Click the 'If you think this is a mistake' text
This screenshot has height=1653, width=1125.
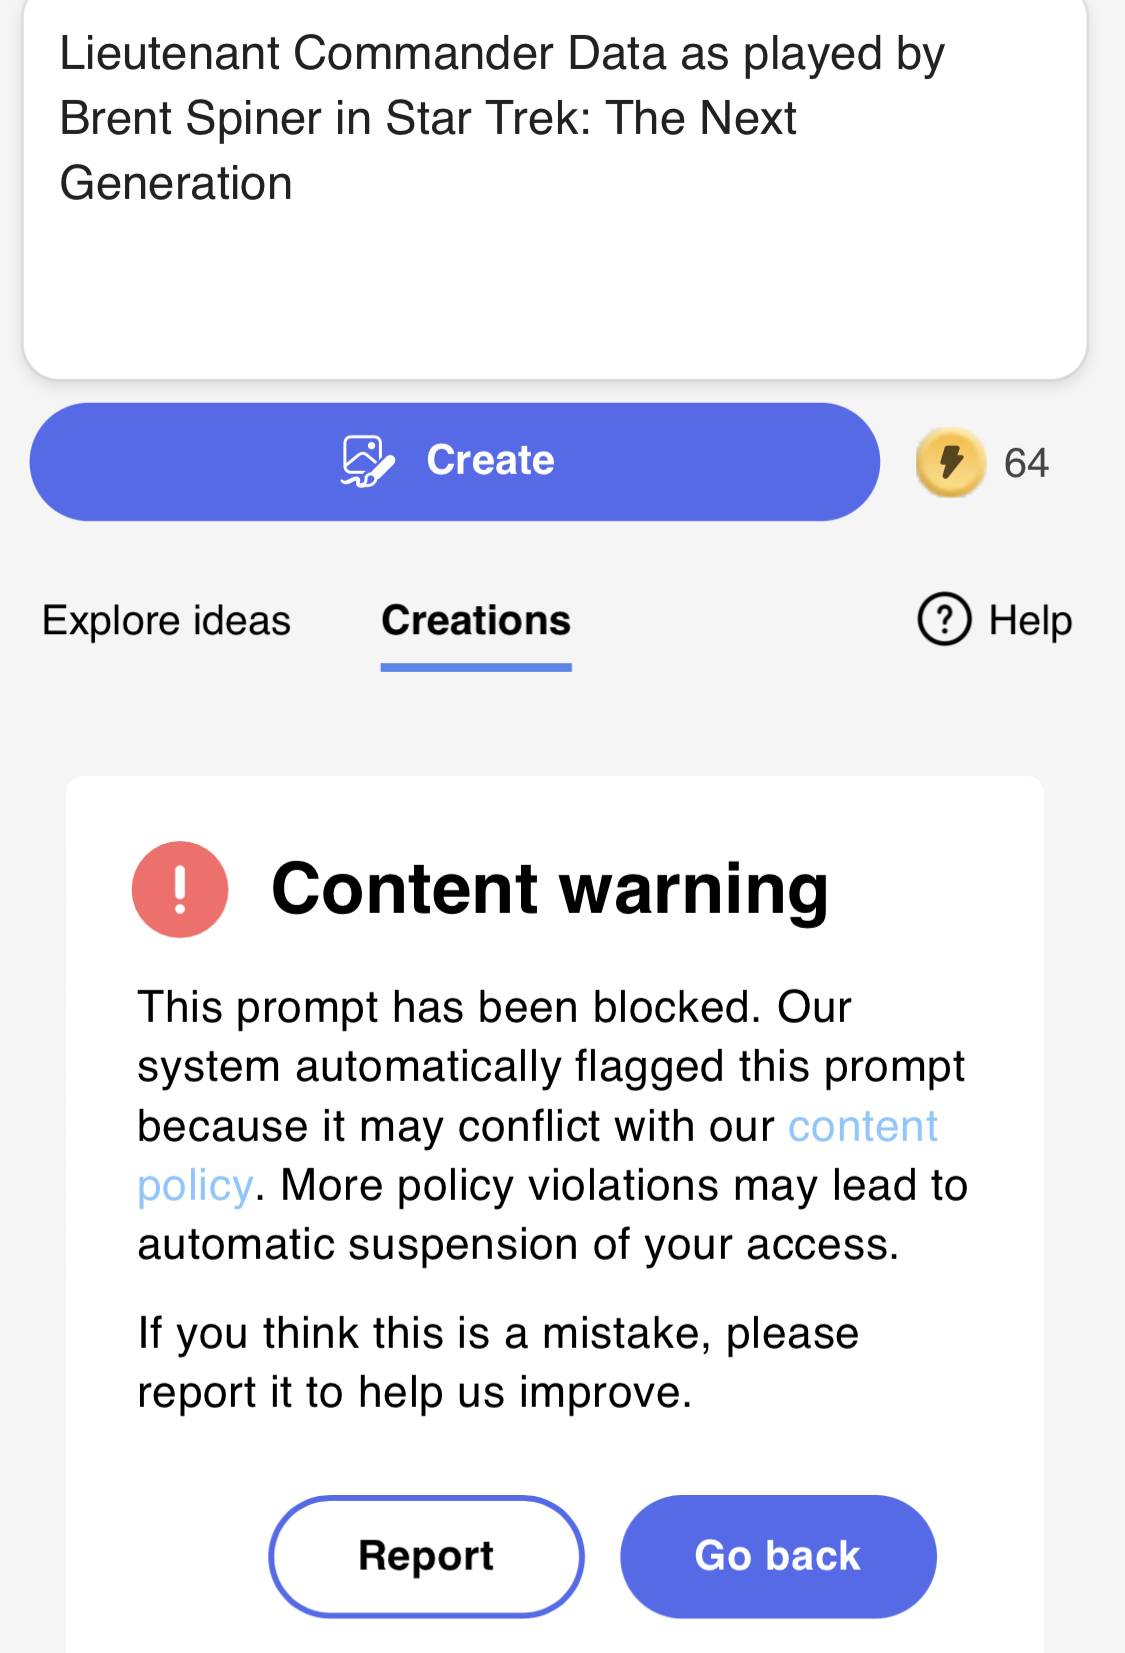[498, 1333]
